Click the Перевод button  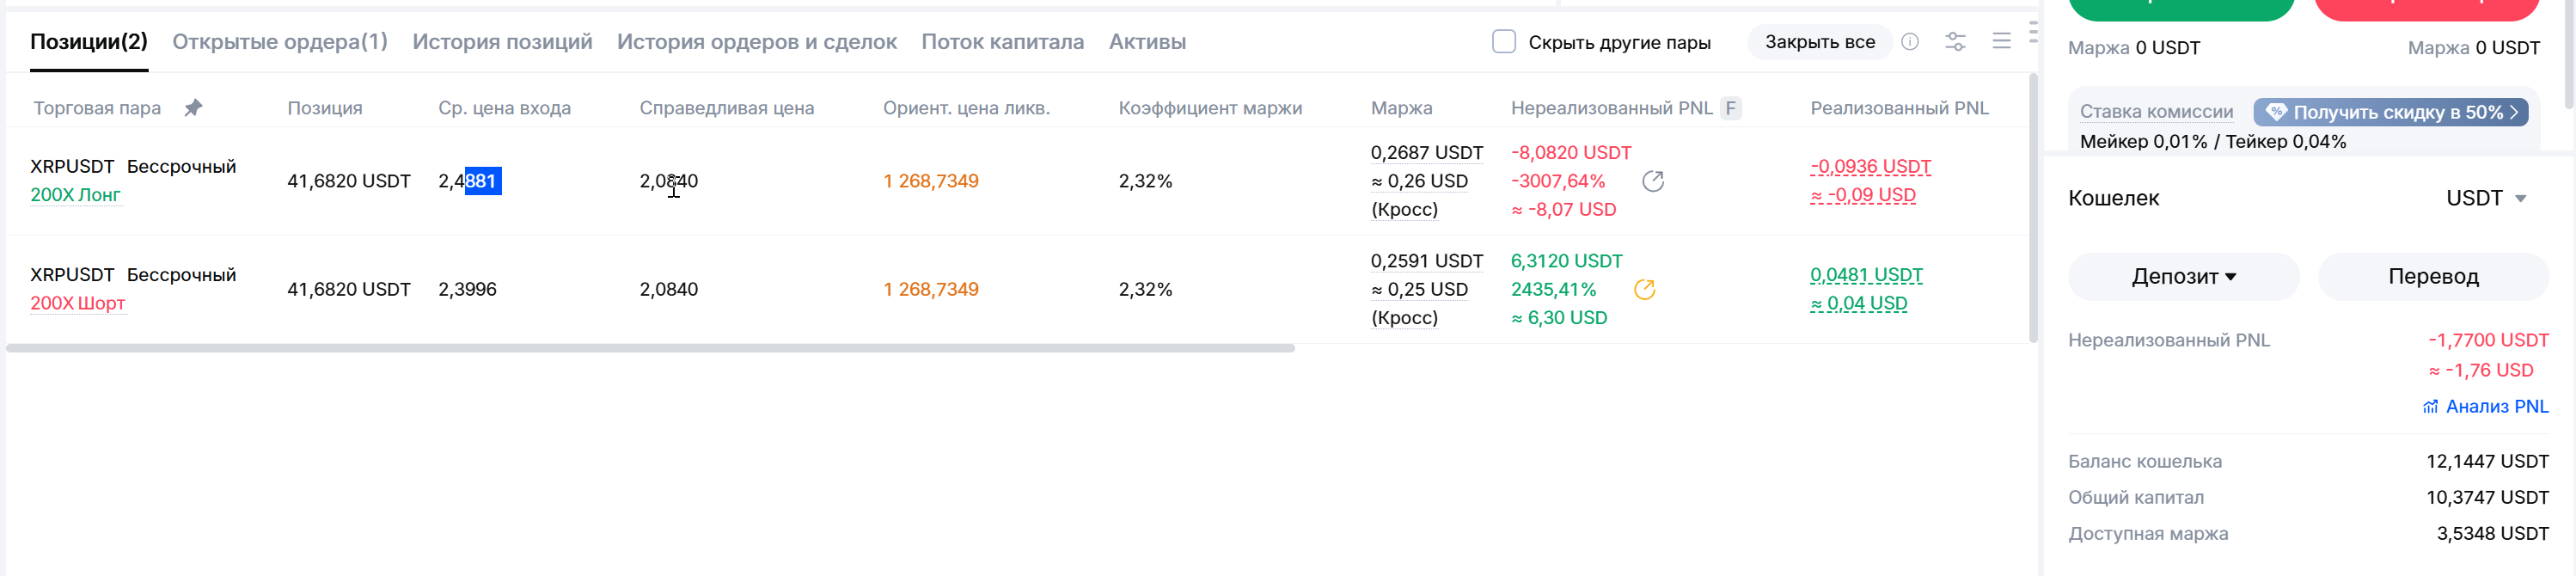pyautogui.click(x=2433, y=276)
